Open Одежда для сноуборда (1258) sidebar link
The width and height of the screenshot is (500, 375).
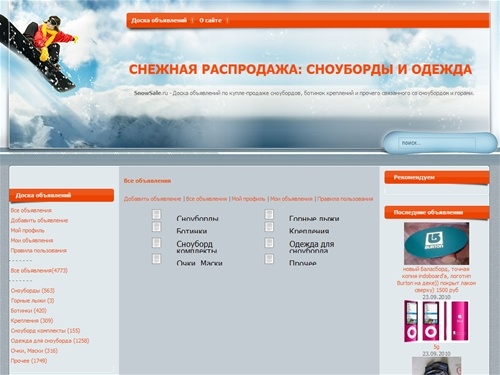point(50,340)
